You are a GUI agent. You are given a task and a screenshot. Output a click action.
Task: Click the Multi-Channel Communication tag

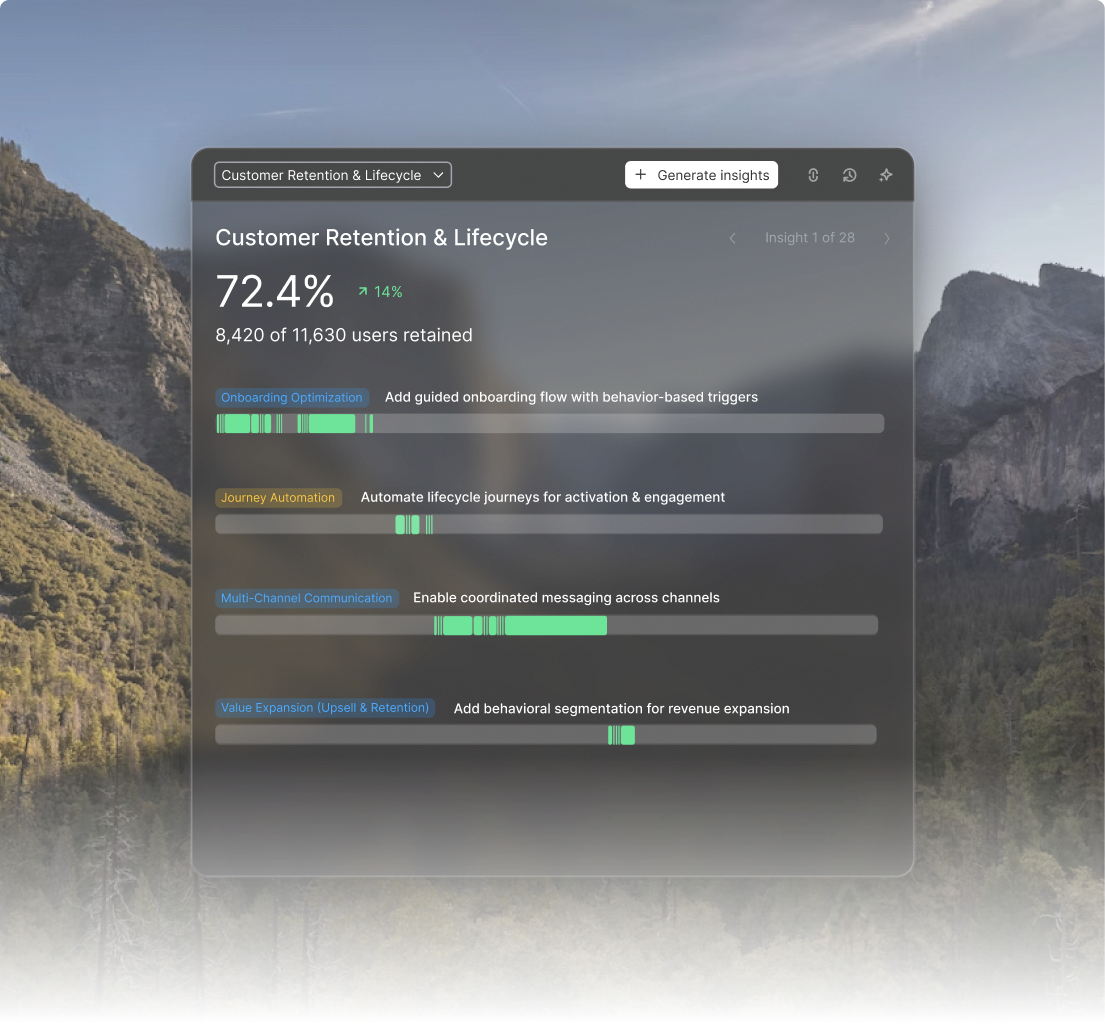307,598
